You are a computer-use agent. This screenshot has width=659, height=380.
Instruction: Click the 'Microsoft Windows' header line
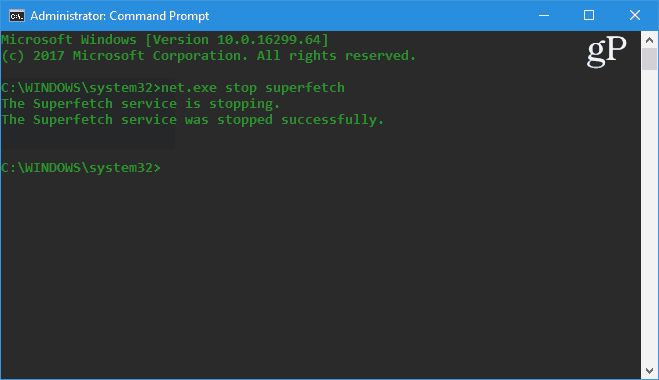165,40
